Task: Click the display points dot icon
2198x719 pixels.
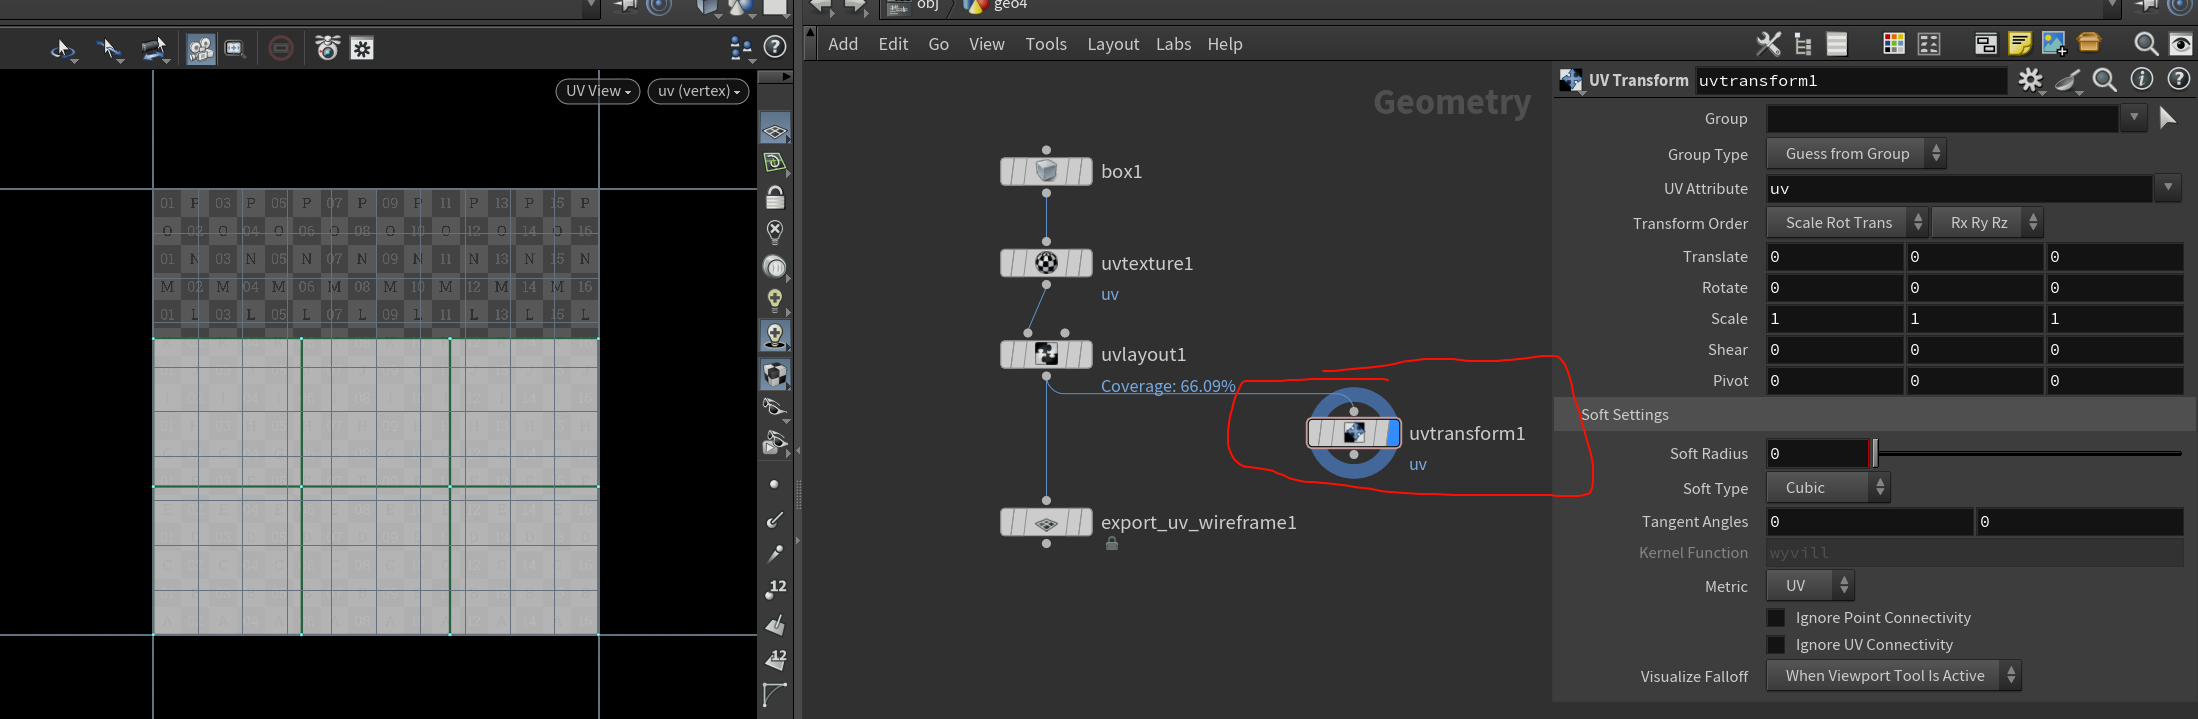Action: 774,484
